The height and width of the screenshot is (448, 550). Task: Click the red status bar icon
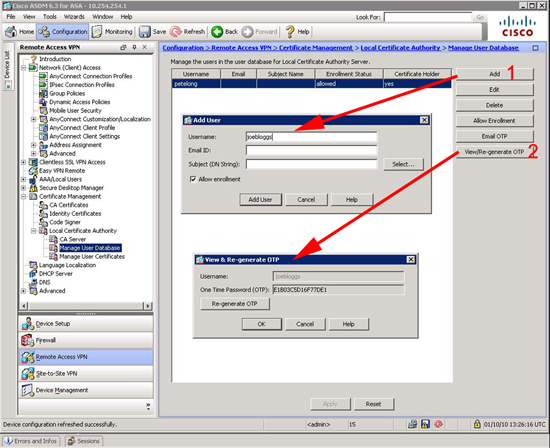click(x=438, y=424)
